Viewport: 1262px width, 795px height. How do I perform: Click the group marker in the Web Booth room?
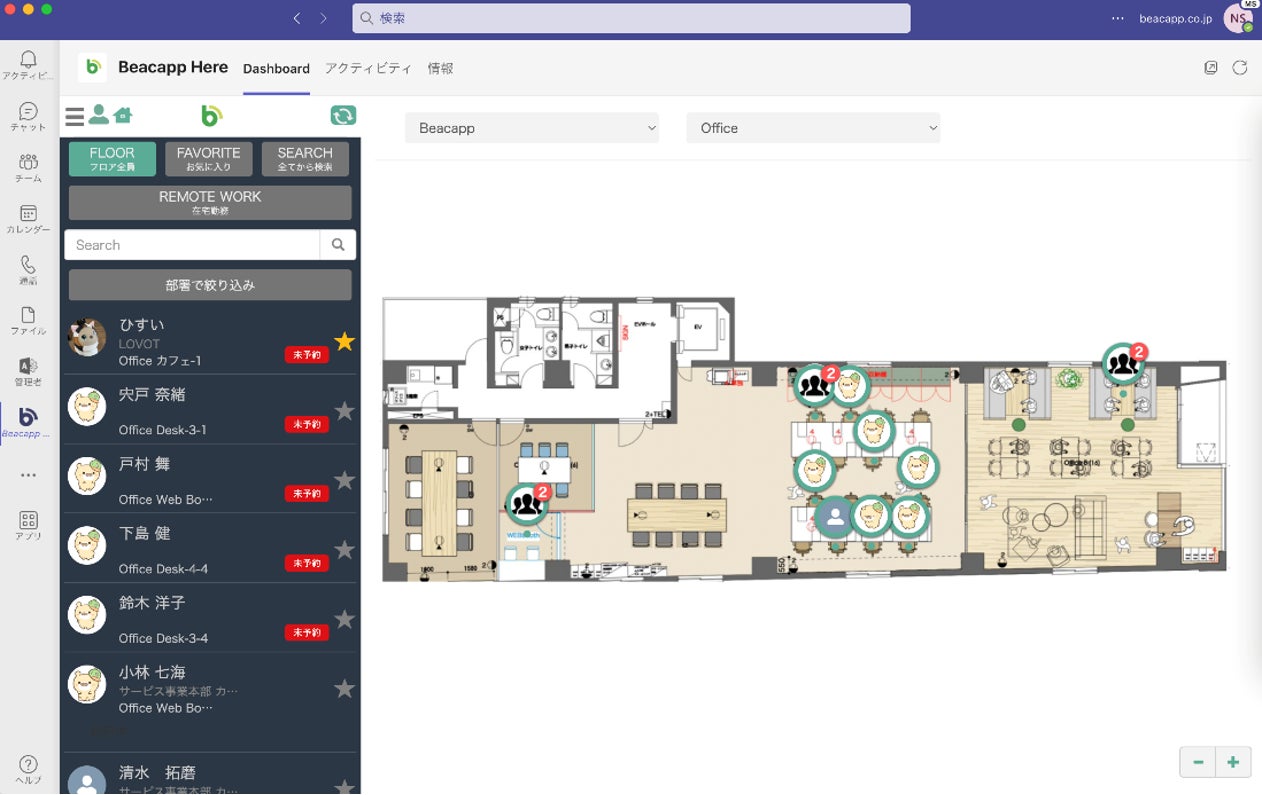pos(527,503)
